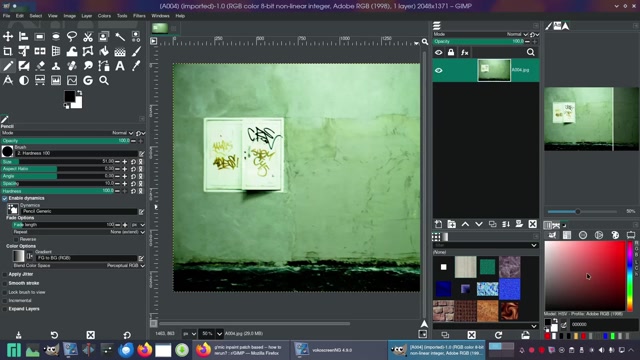
Task: Save tool preset button
Action: (18, 335)
